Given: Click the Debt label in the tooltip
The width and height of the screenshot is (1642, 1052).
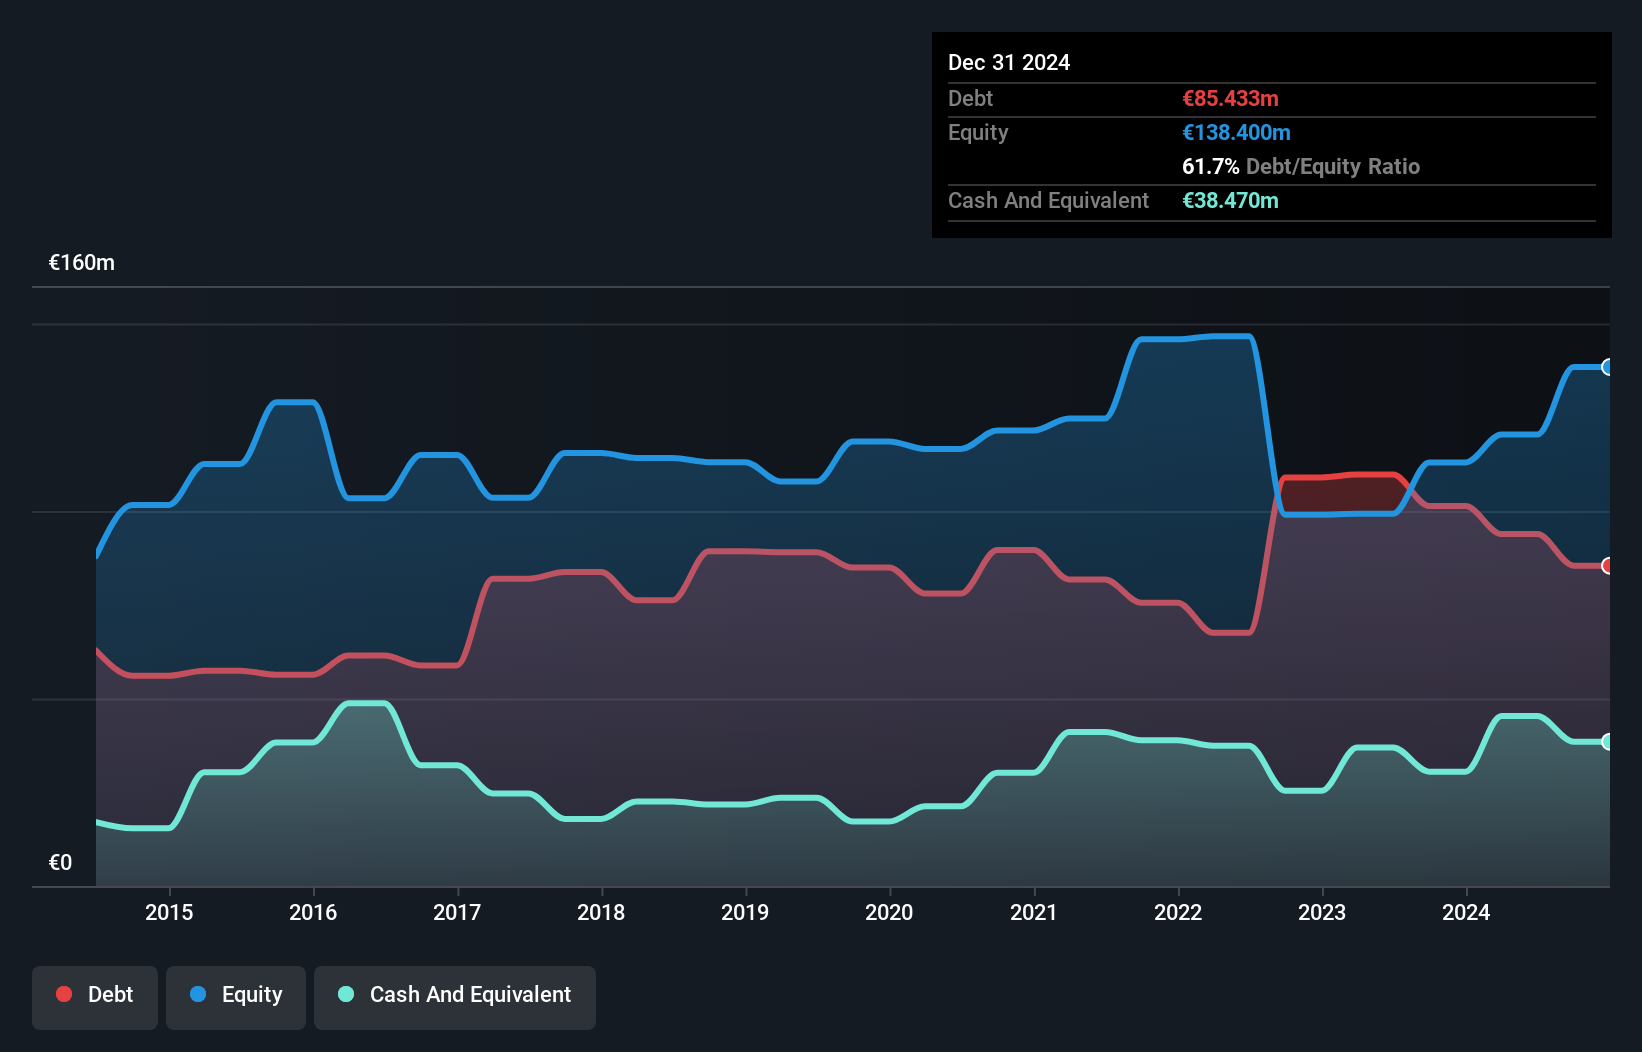Looking at the screenshot, I should [970, 98].
